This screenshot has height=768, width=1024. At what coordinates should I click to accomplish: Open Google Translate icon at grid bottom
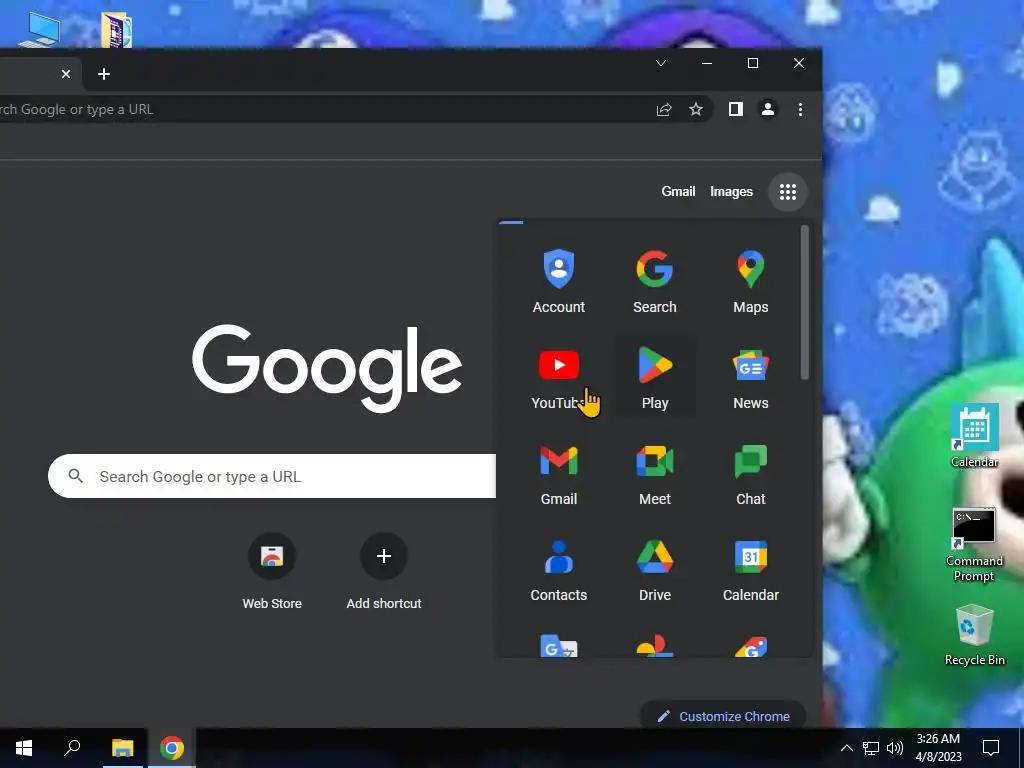tap(558, 645)
